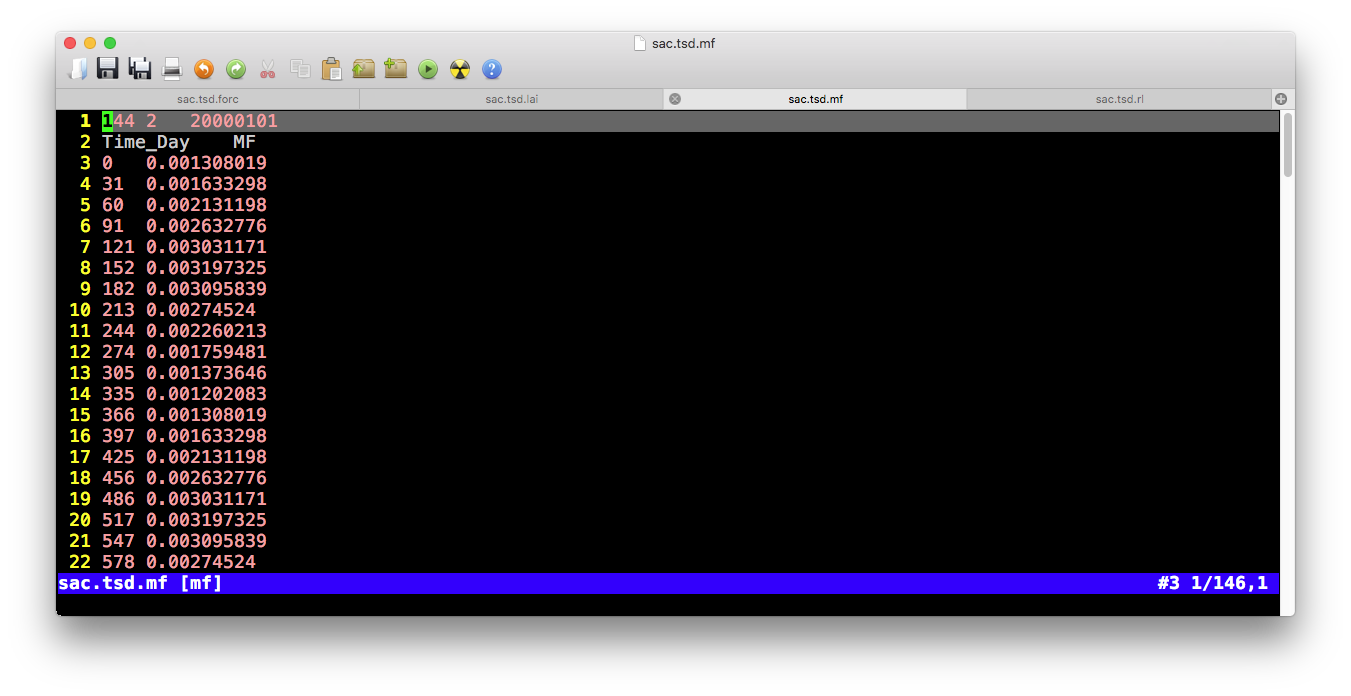Click the Cut scissors icon
The height and width of the screenshot is (696, 1351).
point(268,69)
